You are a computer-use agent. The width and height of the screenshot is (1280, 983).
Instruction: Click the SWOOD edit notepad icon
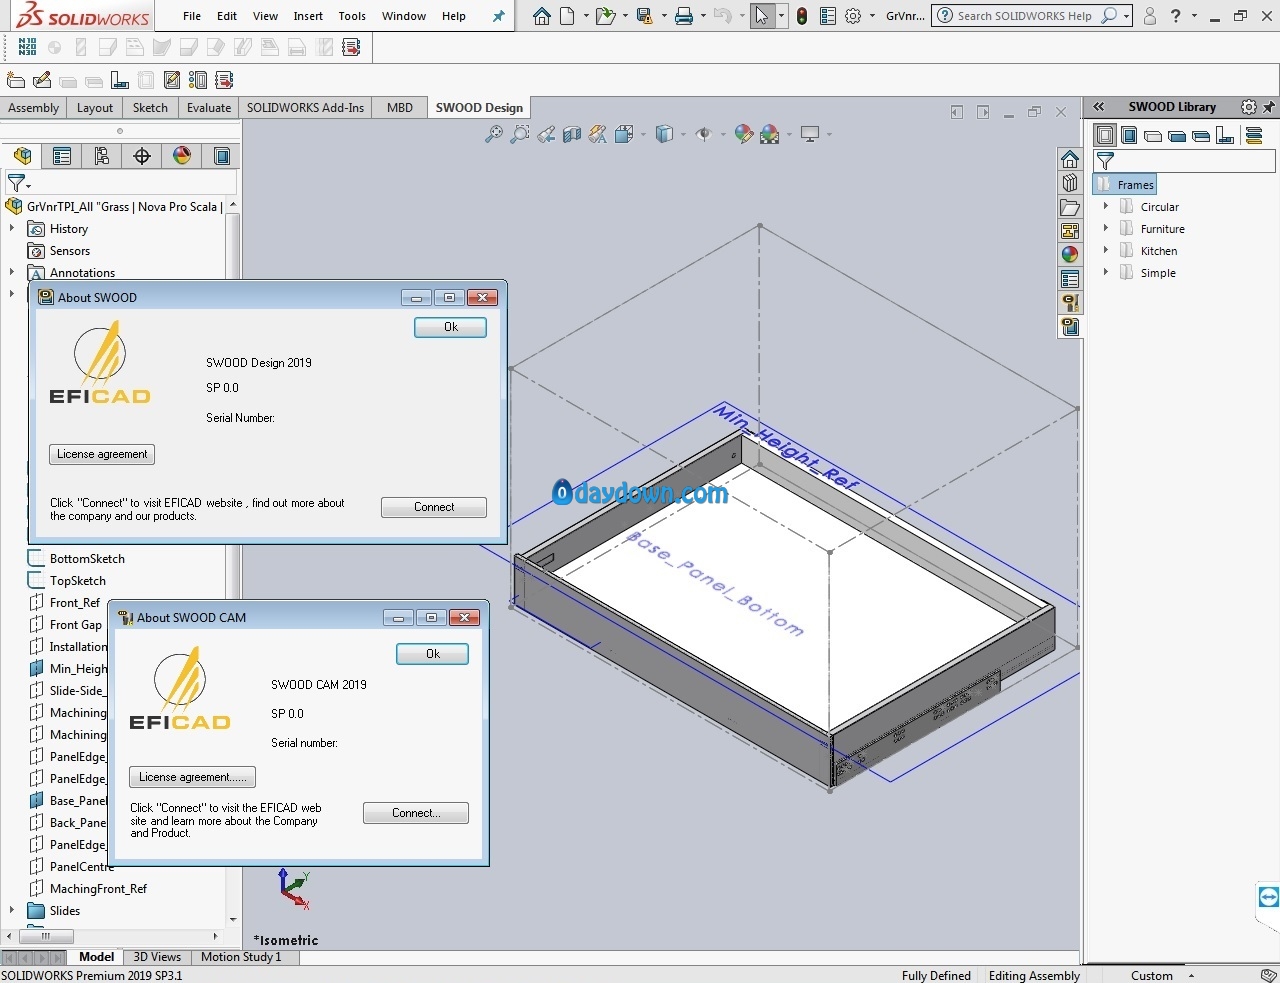(x=172, y=80)
